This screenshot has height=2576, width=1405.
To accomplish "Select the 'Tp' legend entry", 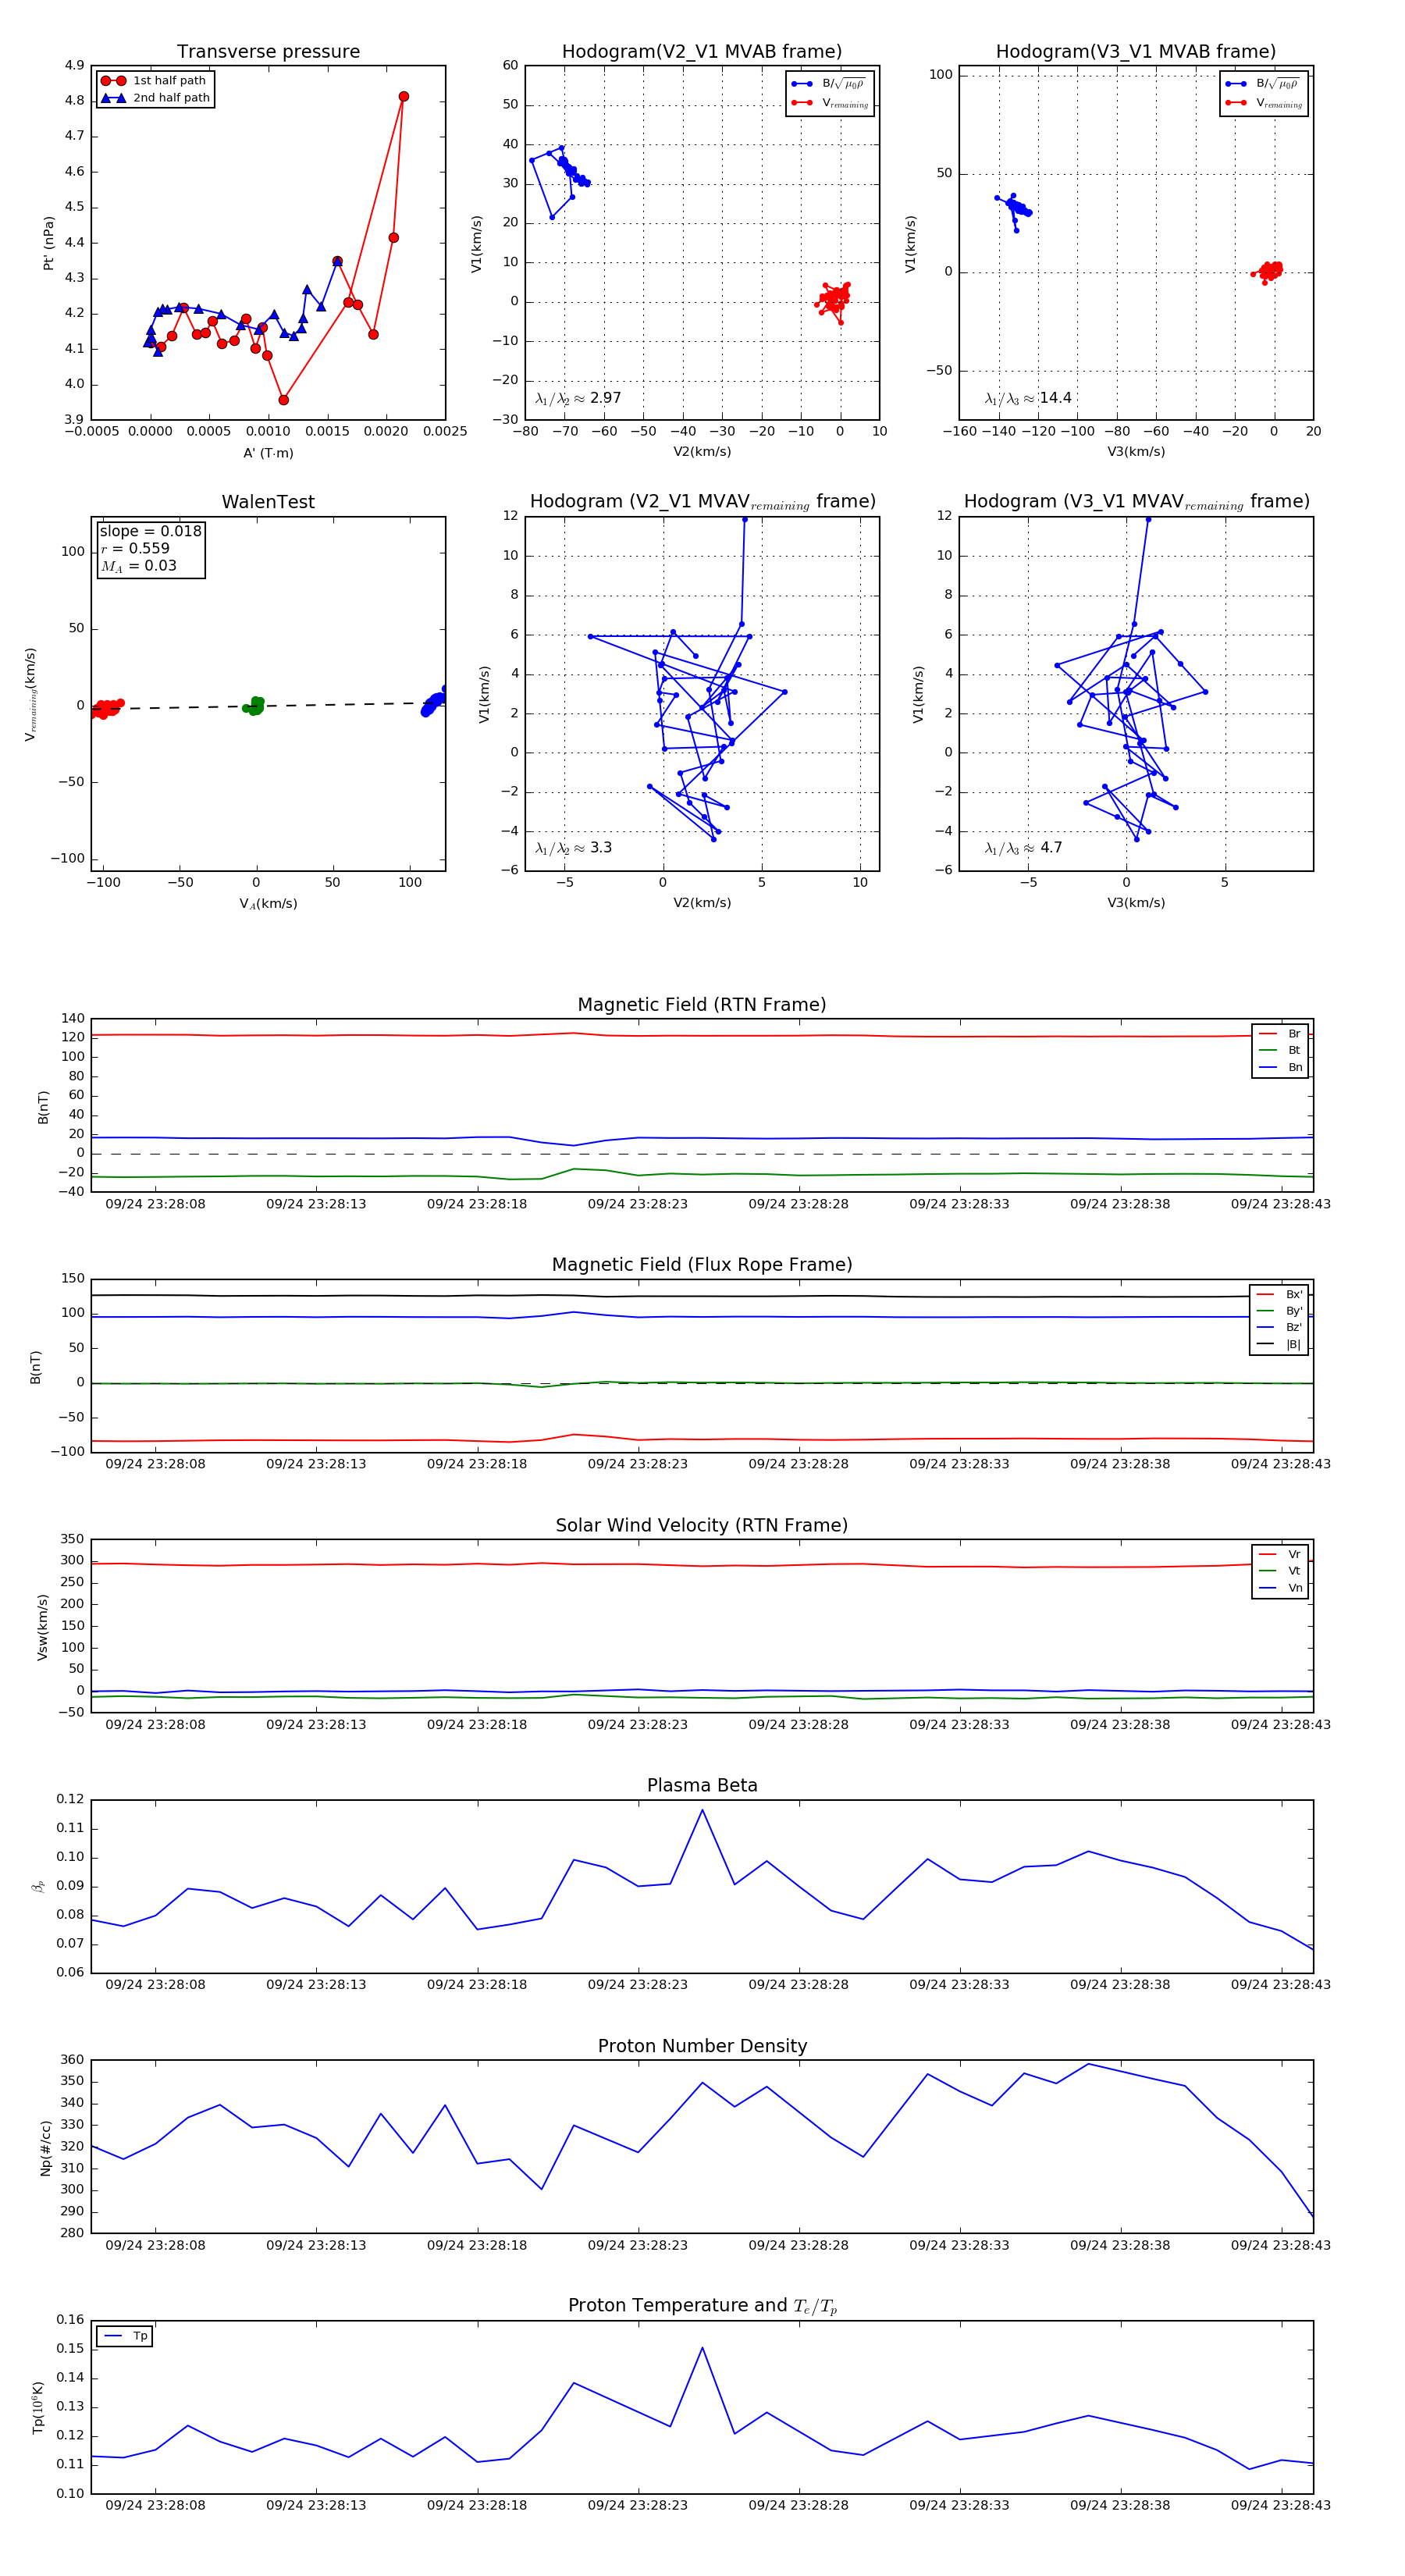I will [x=125, y=2336].
